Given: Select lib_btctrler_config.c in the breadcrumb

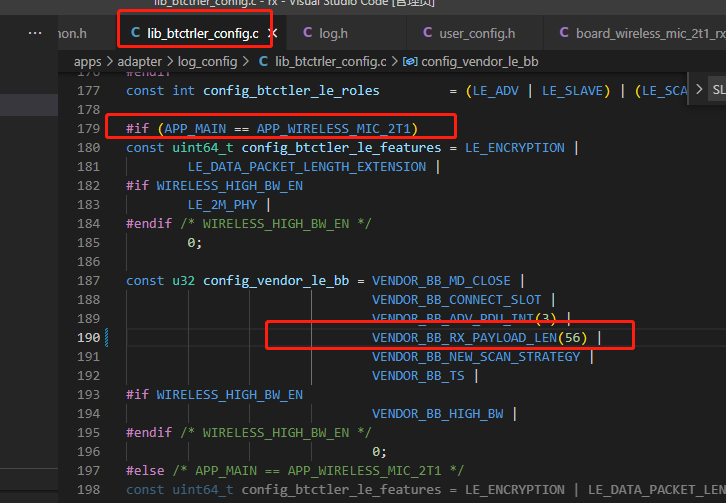Looking at the screenshot, I should click(x=331, y=62).
